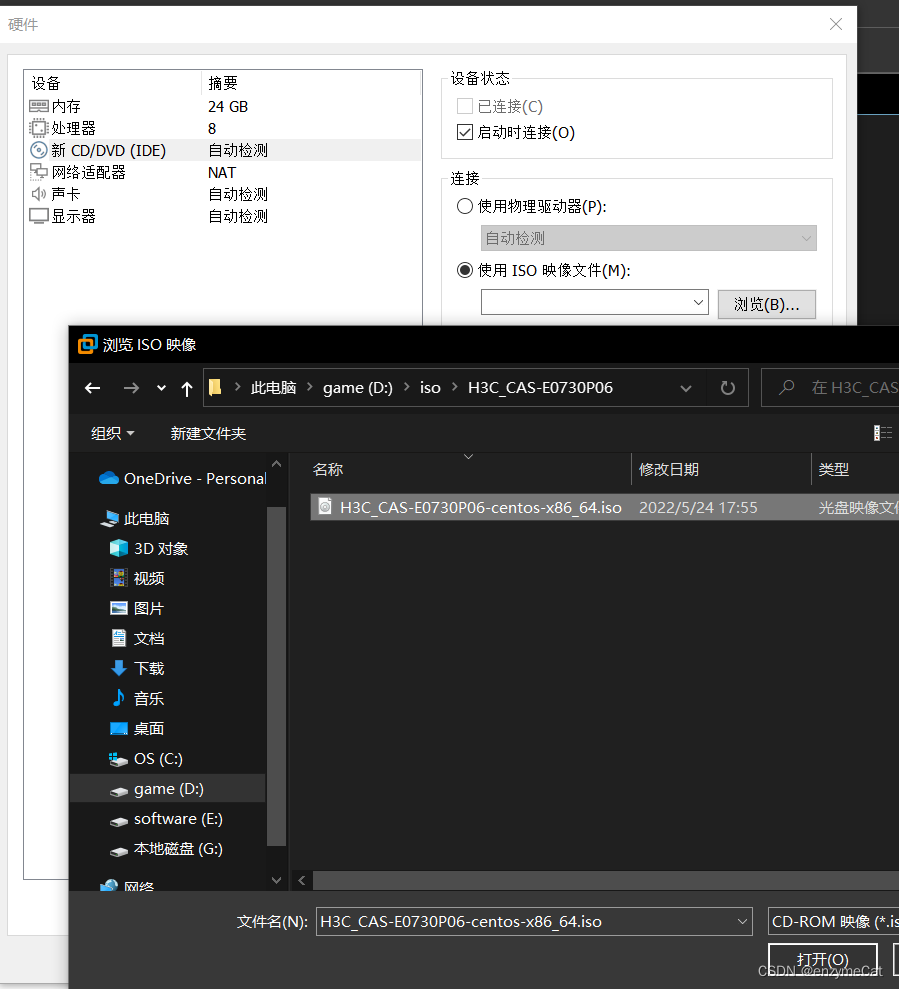
Task: Open the 自动检测 physical drive dropdown
Action: 649,238
